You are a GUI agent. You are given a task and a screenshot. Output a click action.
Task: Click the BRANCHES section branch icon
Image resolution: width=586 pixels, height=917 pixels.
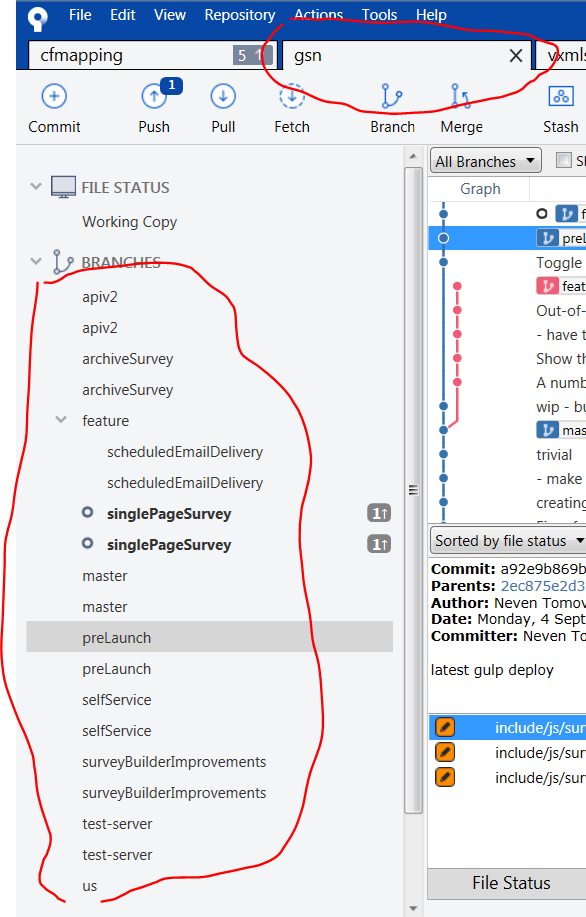point(63,262)
